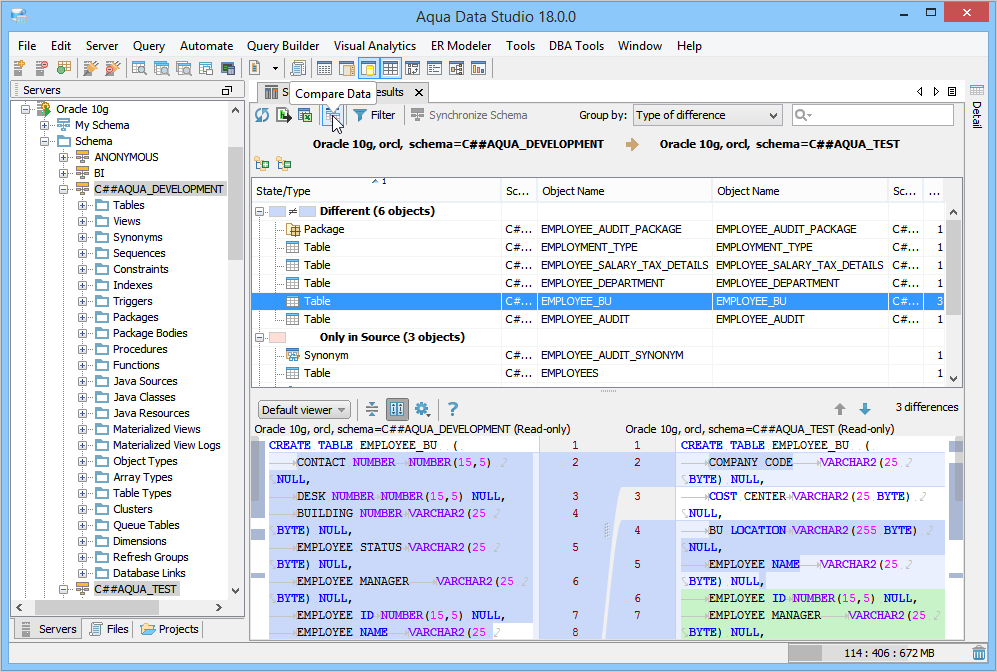Open the Filter button
Image resolution: width=997 pixels, height=672 pixels.
point(375,115)
